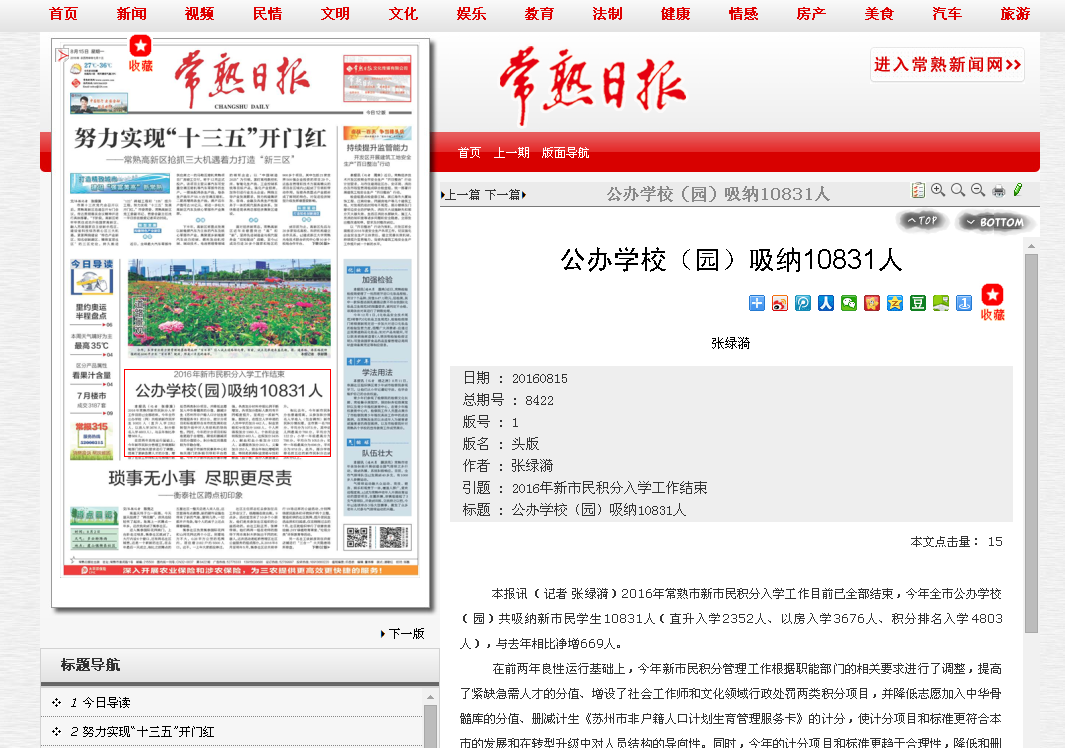
Task: Click the zoom out magnifier icon
Action: (977, 190)
